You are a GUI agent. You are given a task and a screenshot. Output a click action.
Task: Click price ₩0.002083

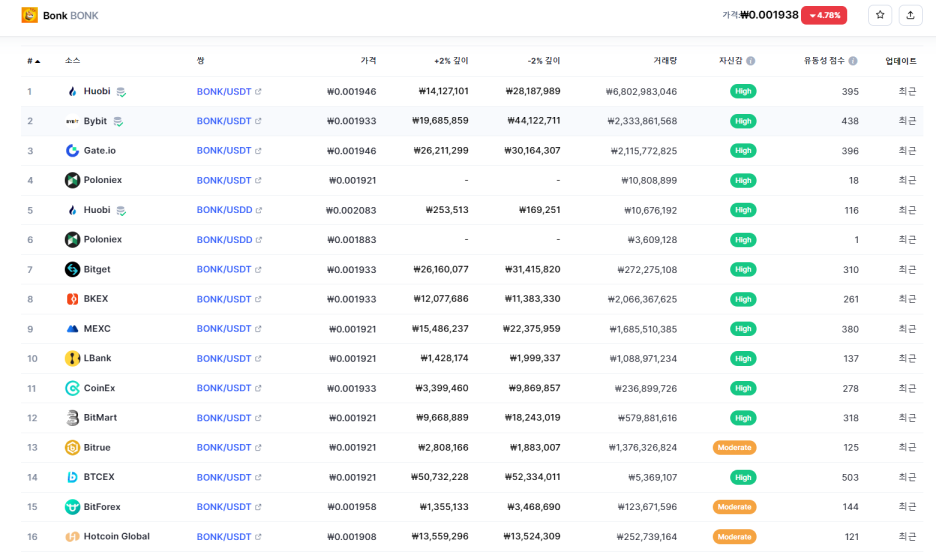(x=351, y=211)
